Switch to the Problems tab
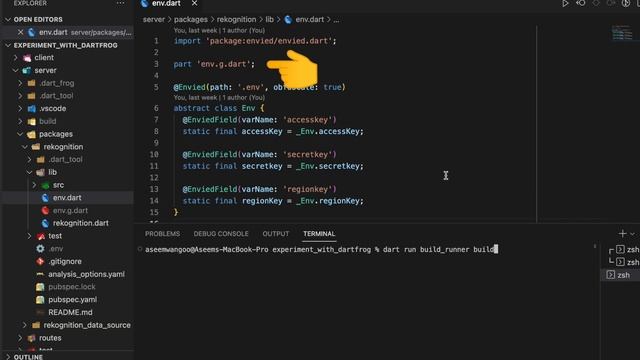This screenshot has height=360, width=640. point(162,233)
